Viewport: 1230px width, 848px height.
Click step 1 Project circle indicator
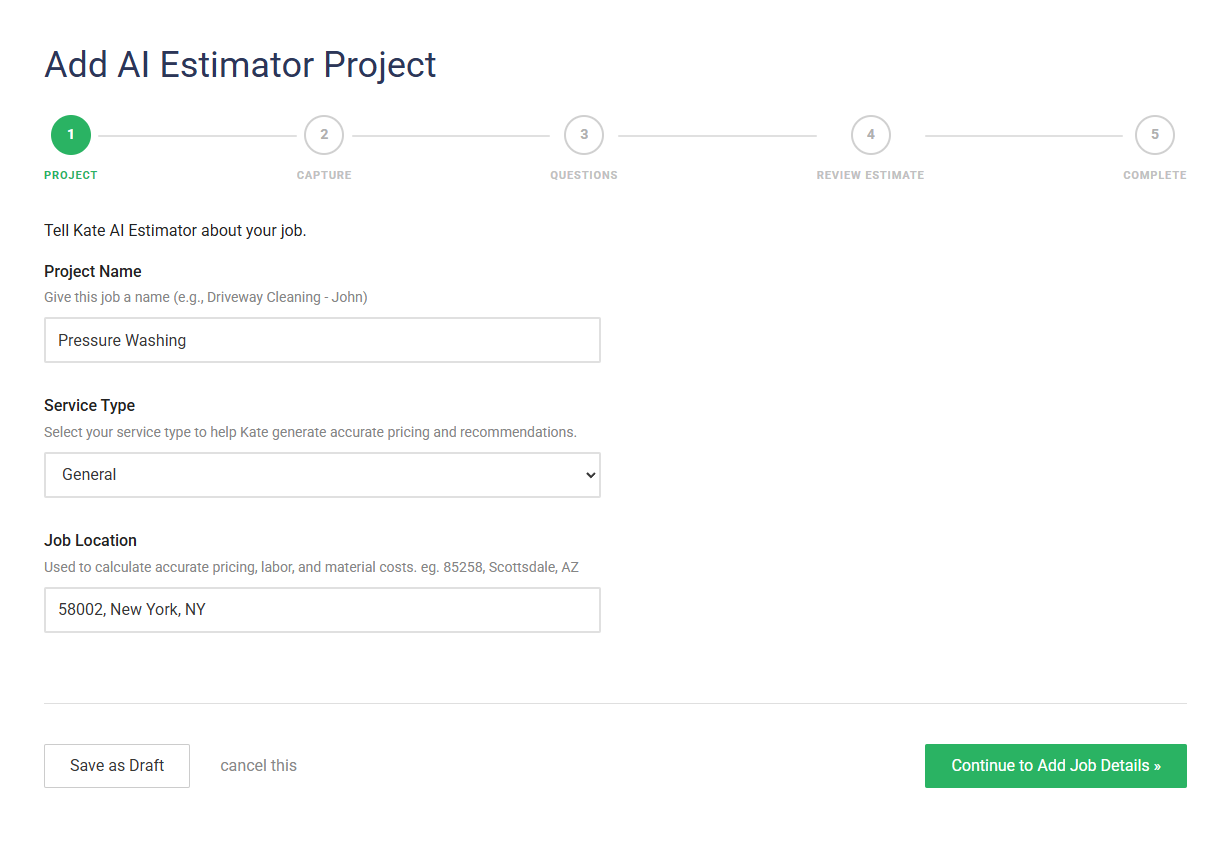click(x=70, y=134)
